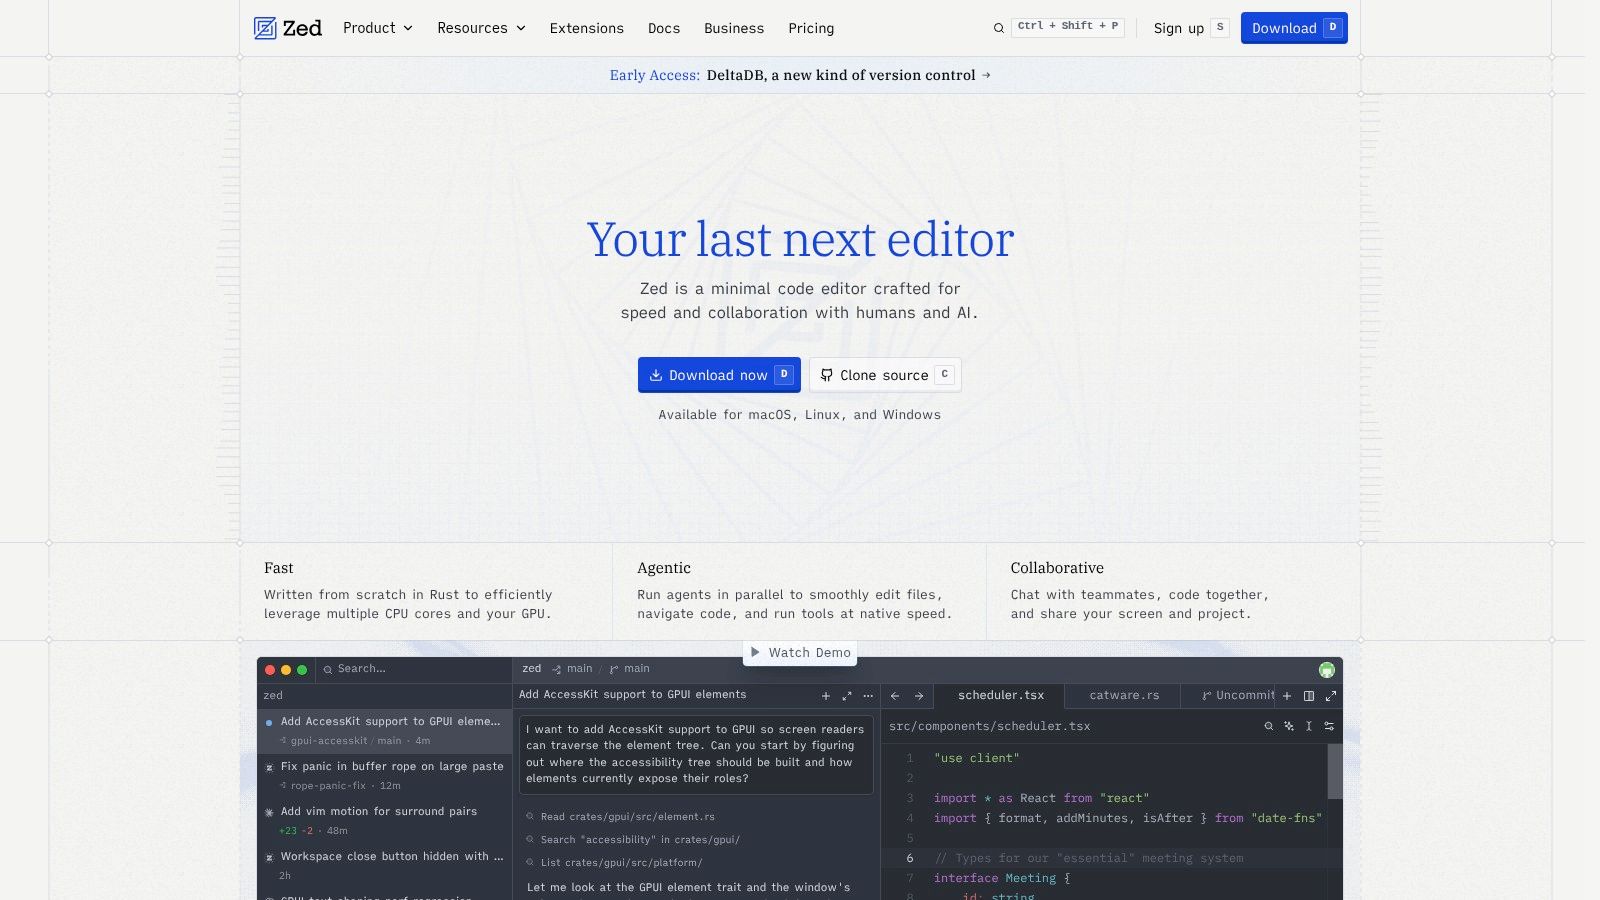Click the Clone source button

tap(885, 375)
